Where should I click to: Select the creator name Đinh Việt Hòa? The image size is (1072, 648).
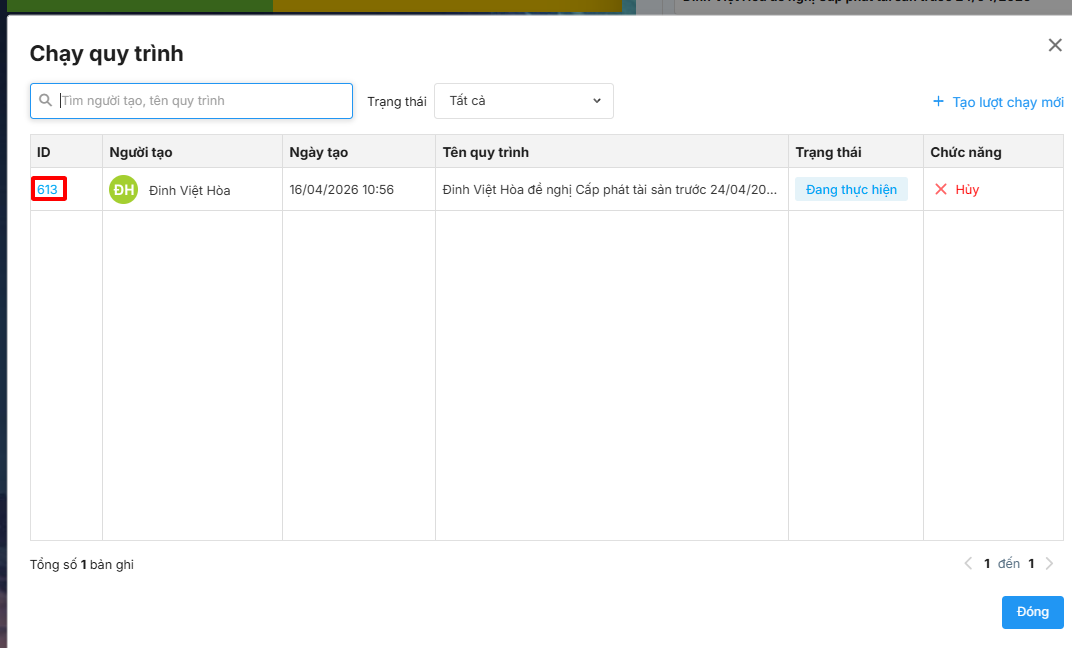click(189, 190)
